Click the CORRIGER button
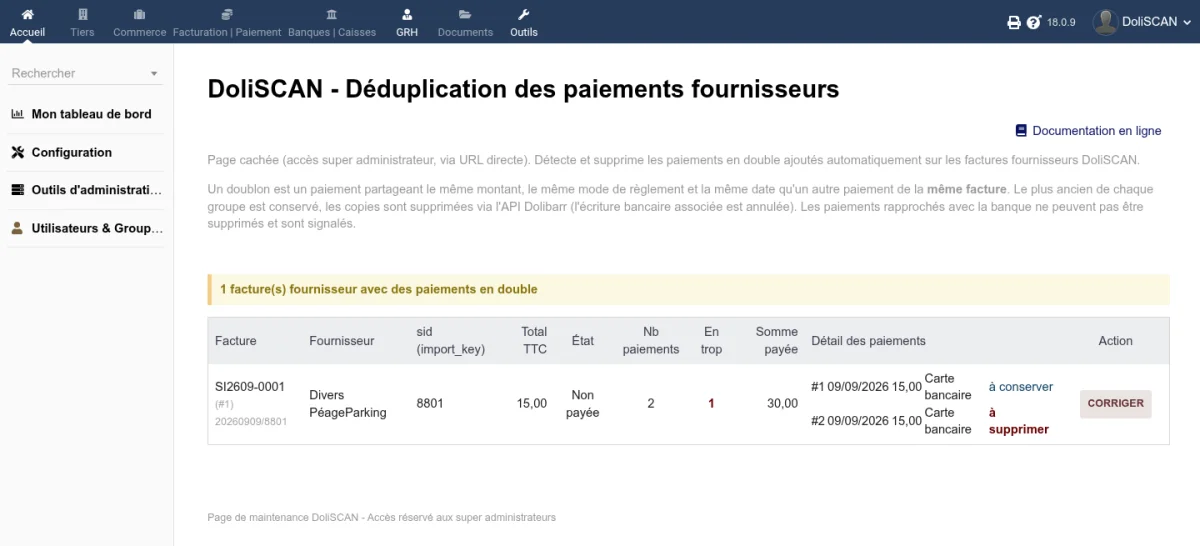The image size is (1200, 546). tap(1115, 404)
